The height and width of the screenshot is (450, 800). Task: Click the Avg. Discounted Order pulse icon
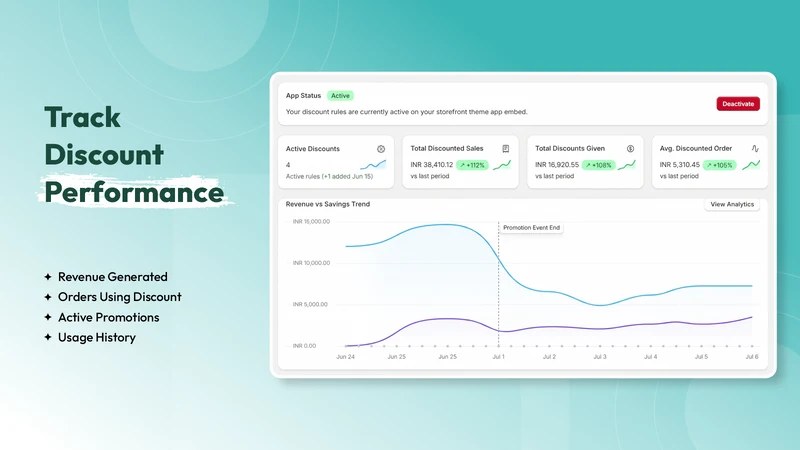755,148
